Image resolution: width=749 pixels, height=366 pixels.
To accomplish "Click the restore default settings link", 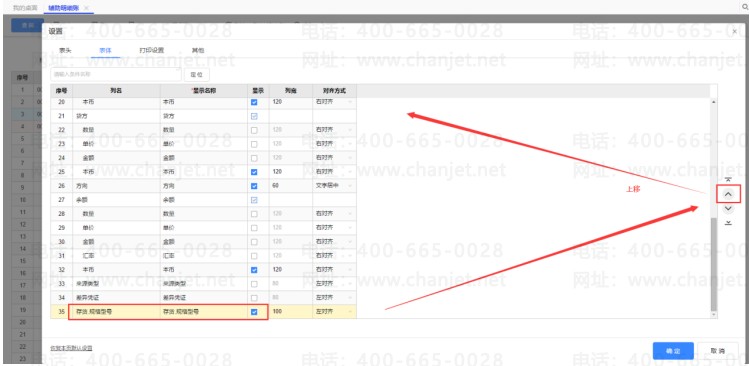I will pos(71,348).
